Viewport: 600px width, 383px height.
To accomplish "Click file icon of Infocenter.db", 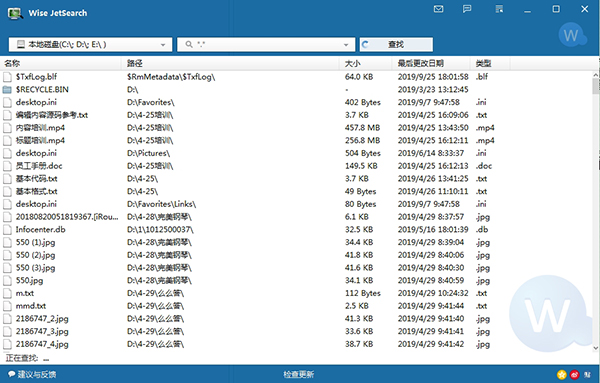I will click(x=7, y=230).
